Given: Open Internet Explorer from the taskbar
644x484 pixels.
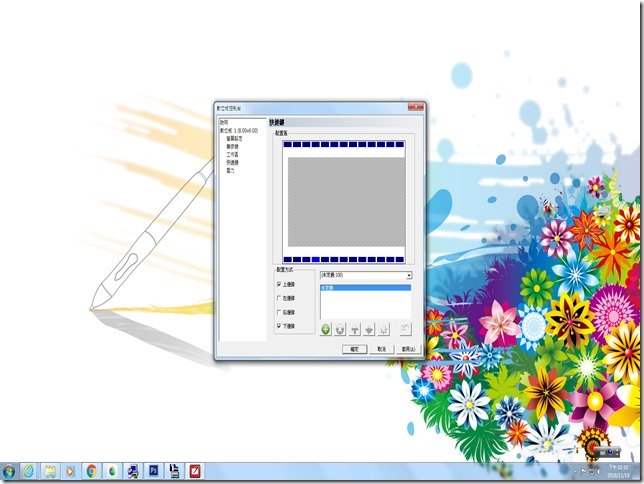Looking at the screenshot, I should [28, 469].
